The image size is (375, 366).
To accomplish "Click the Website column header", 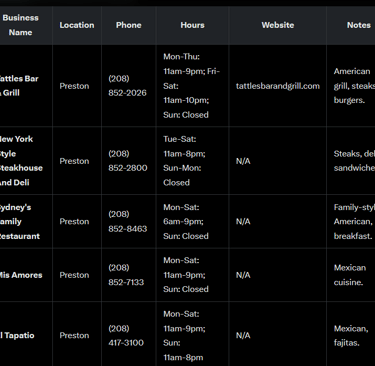I will [x=278, y=25].
